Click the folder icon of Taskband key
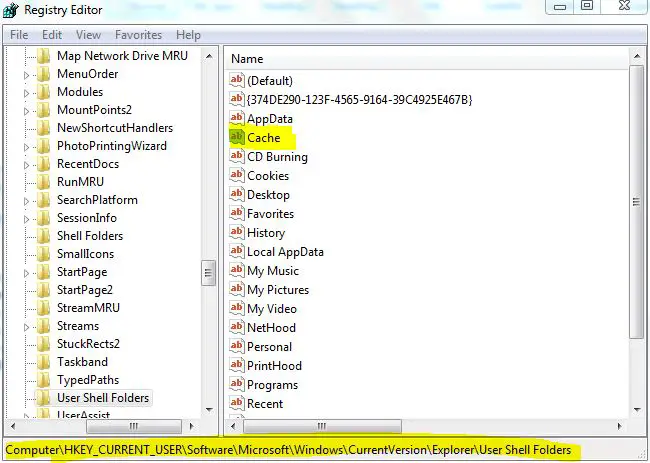This screenshot has height=463, width=650. (x=43, y=362)
